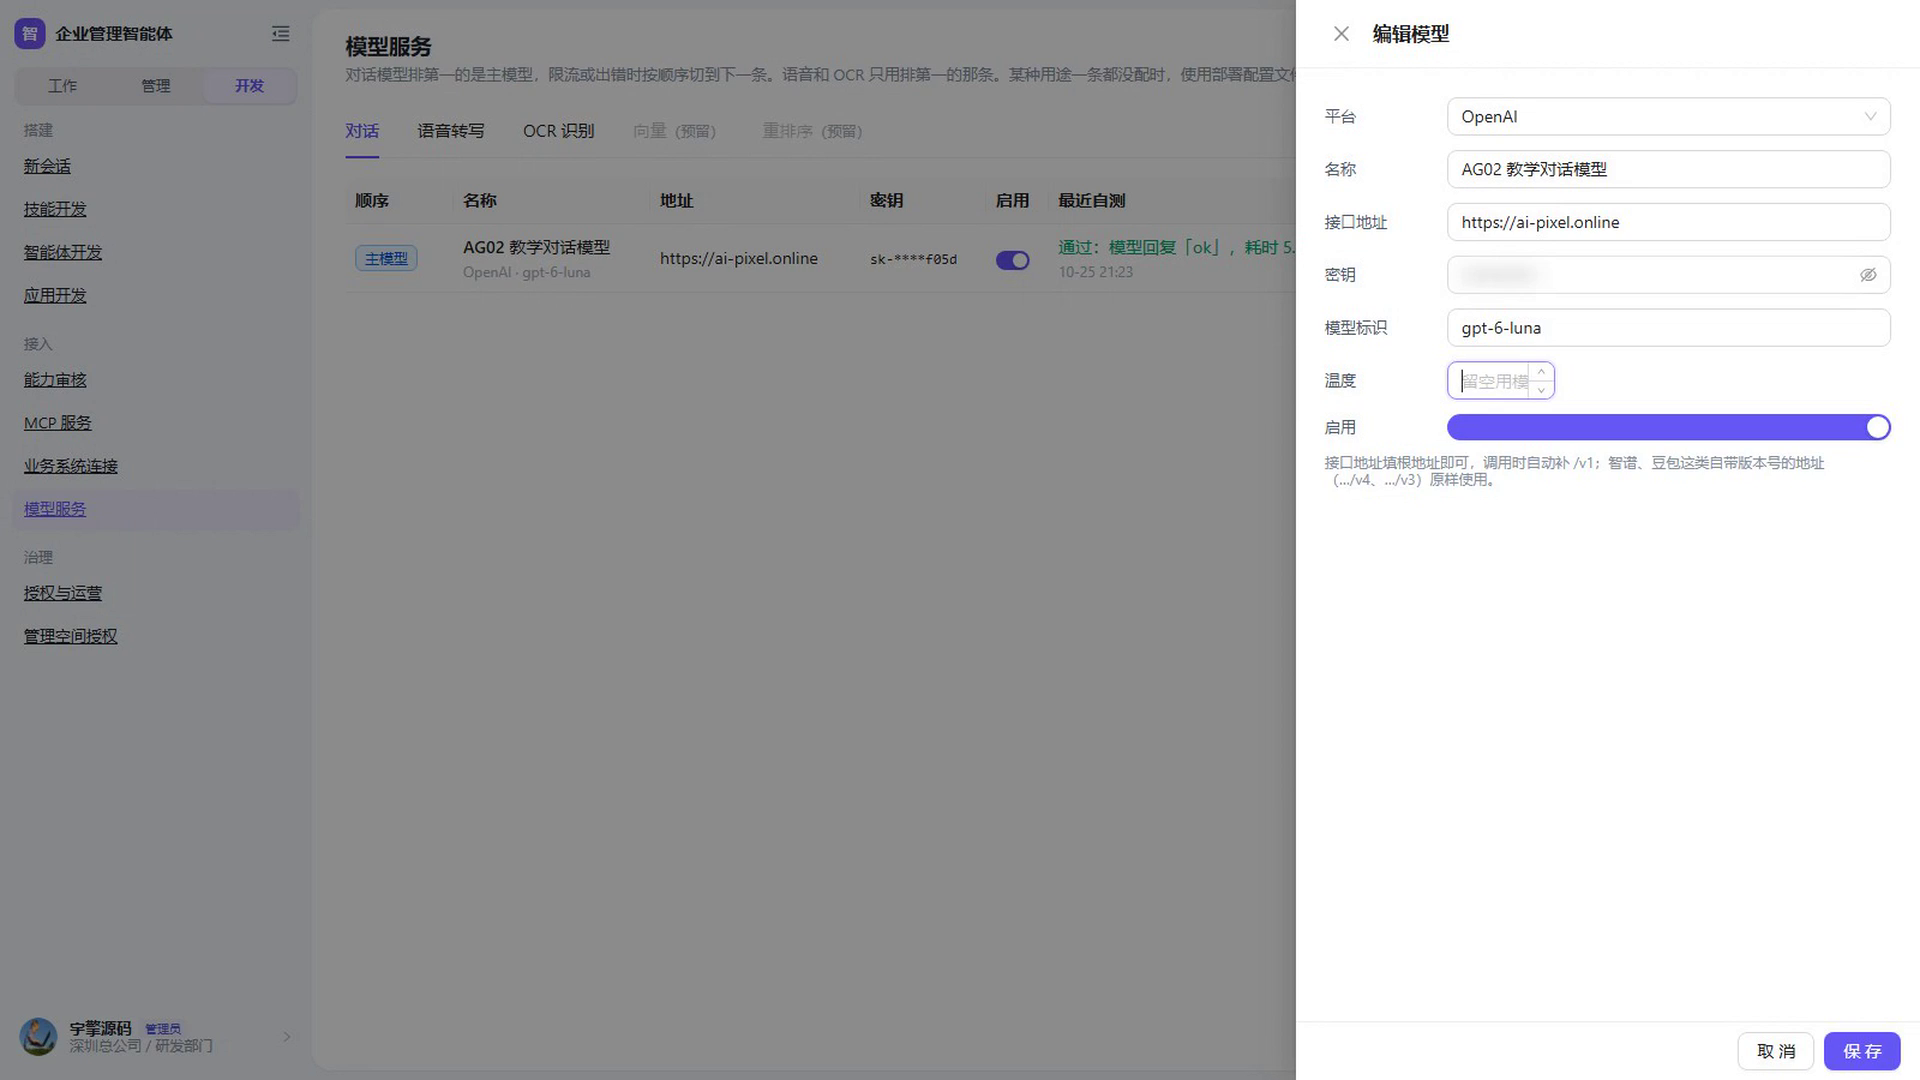This screenshot has height=1080, width=1920.
Task: Click the 向量（预留）disabled tab
Action: 675,131
